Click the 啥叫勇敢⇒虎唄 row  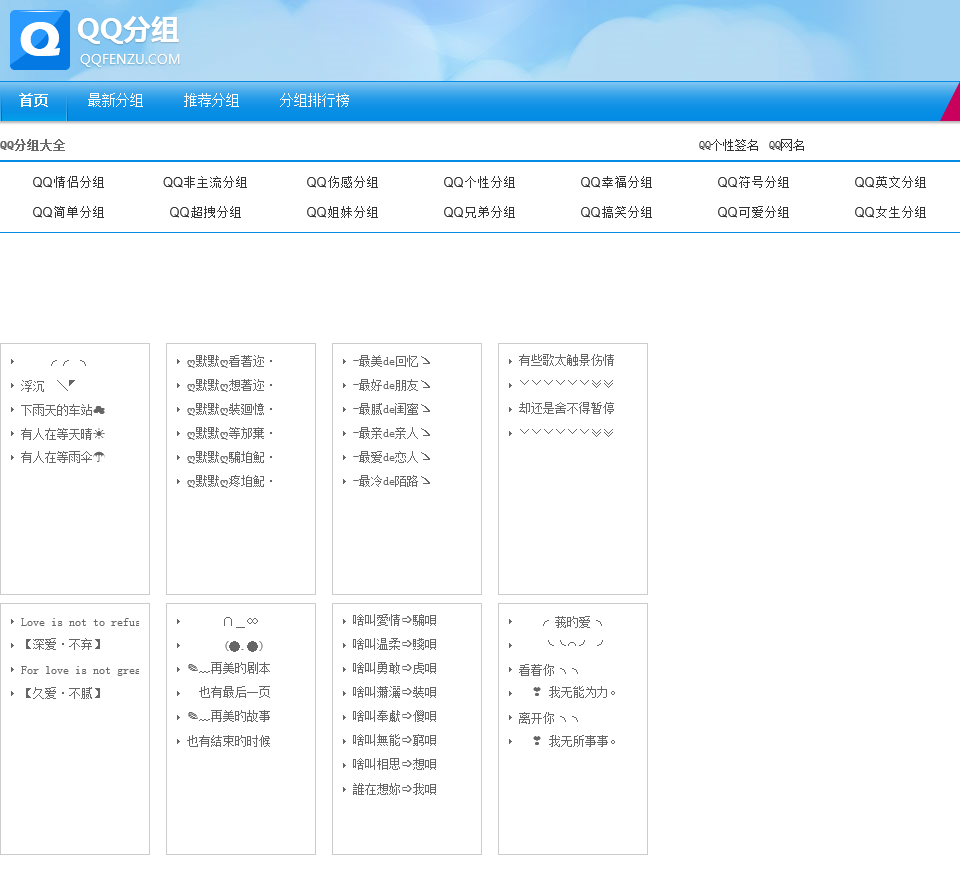tap(394, 668)
